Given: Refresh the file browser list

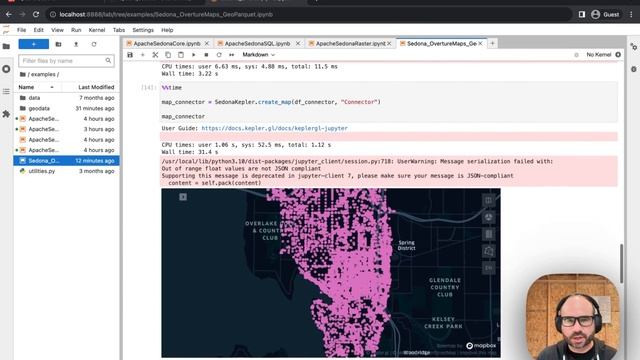Looking at the screenshot, I should point(94,44).
